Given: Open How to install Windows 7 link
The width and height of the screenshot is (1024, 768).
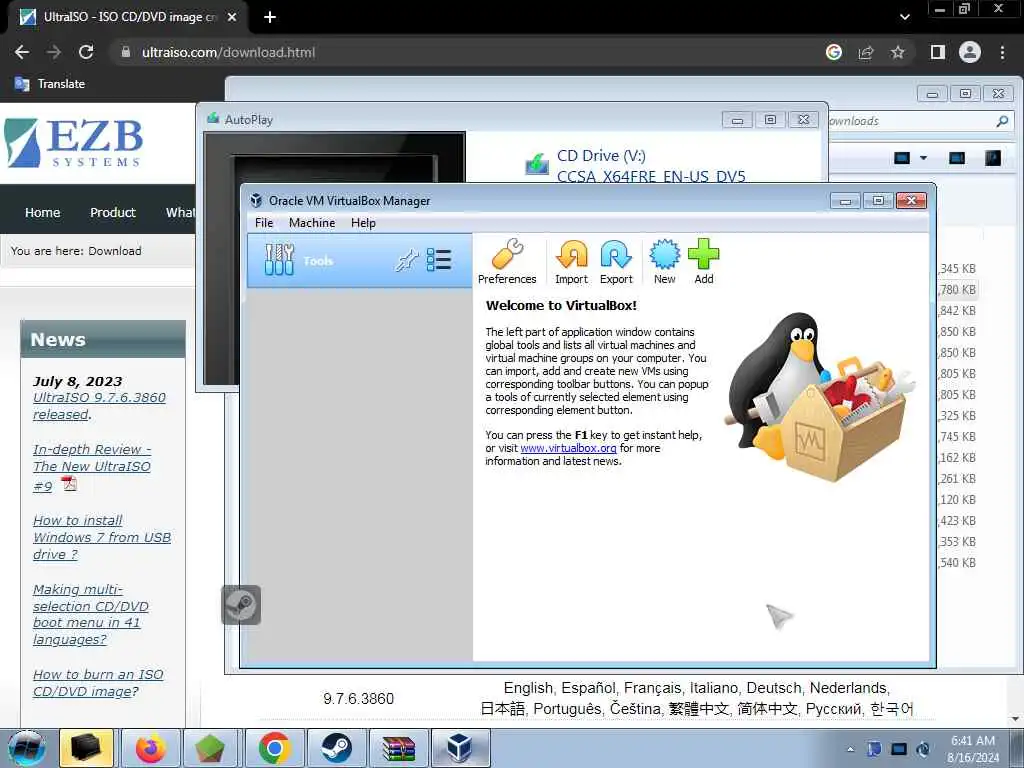Looking at the screenshot, I should point(102,537).
